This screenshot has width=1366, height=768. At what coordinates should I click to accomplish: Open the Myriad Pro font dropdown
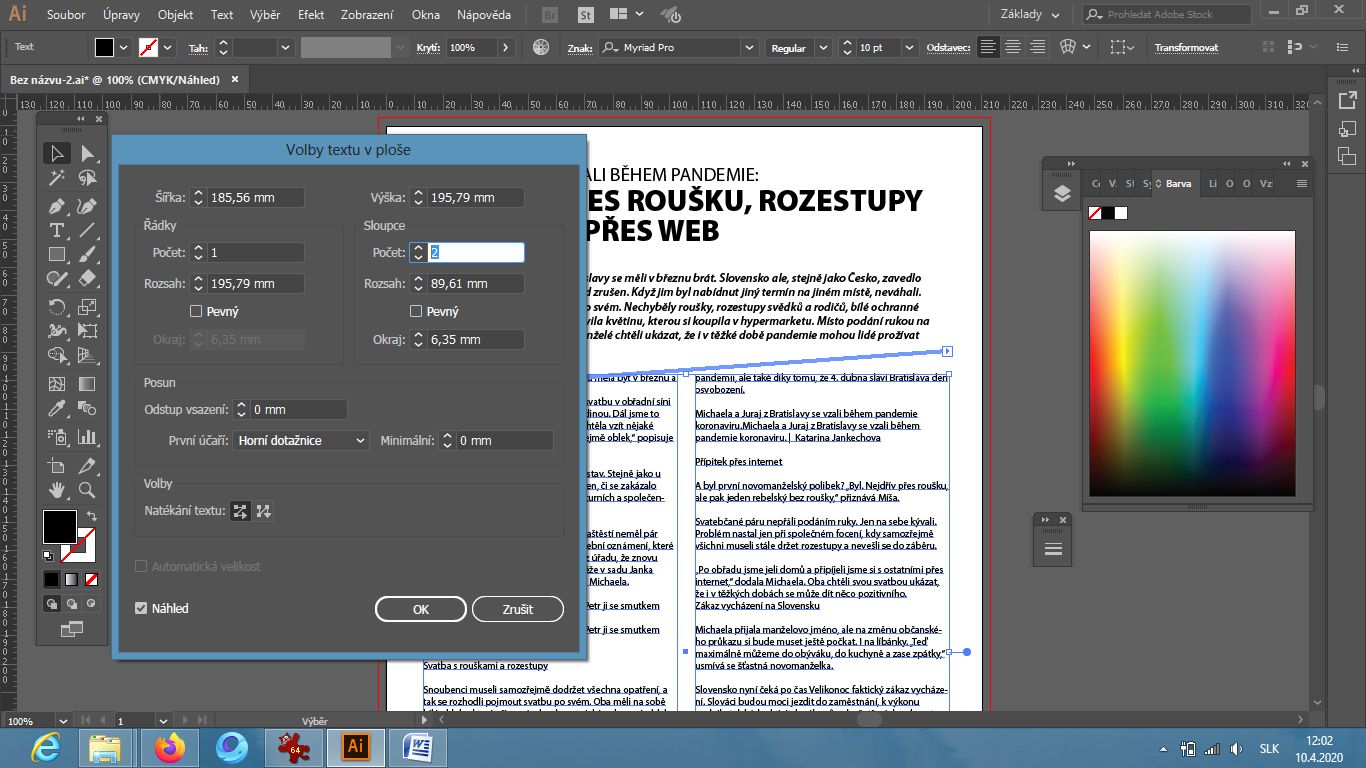coord(747,46)
